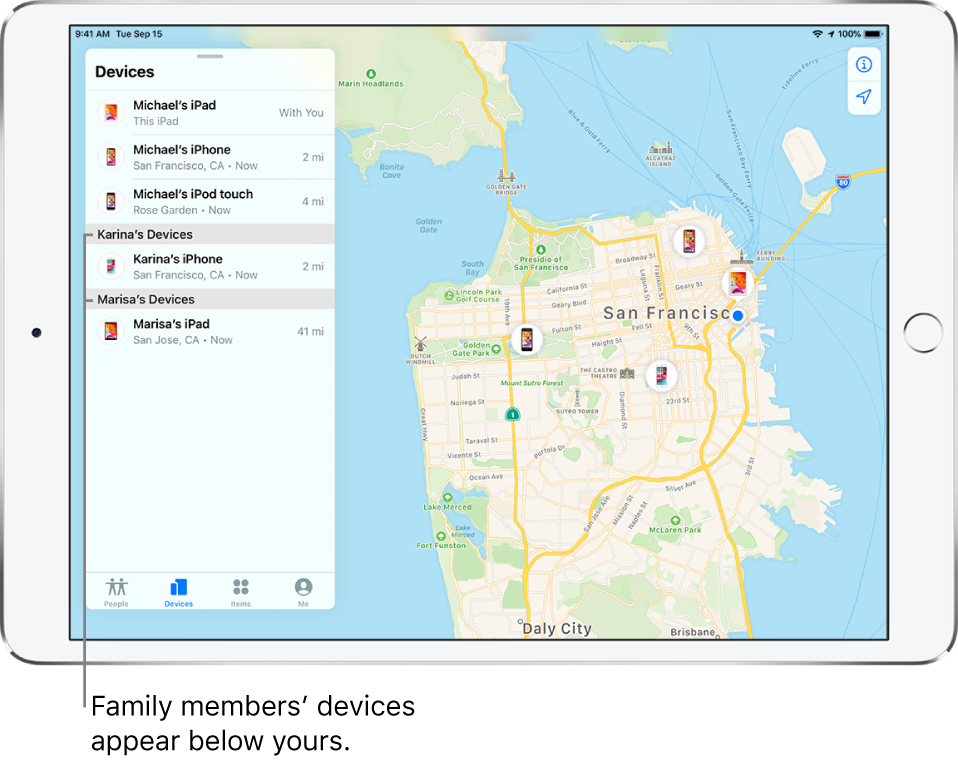Tap Marisa's iPad thumbnail icon in list

(x=111, y=331)
